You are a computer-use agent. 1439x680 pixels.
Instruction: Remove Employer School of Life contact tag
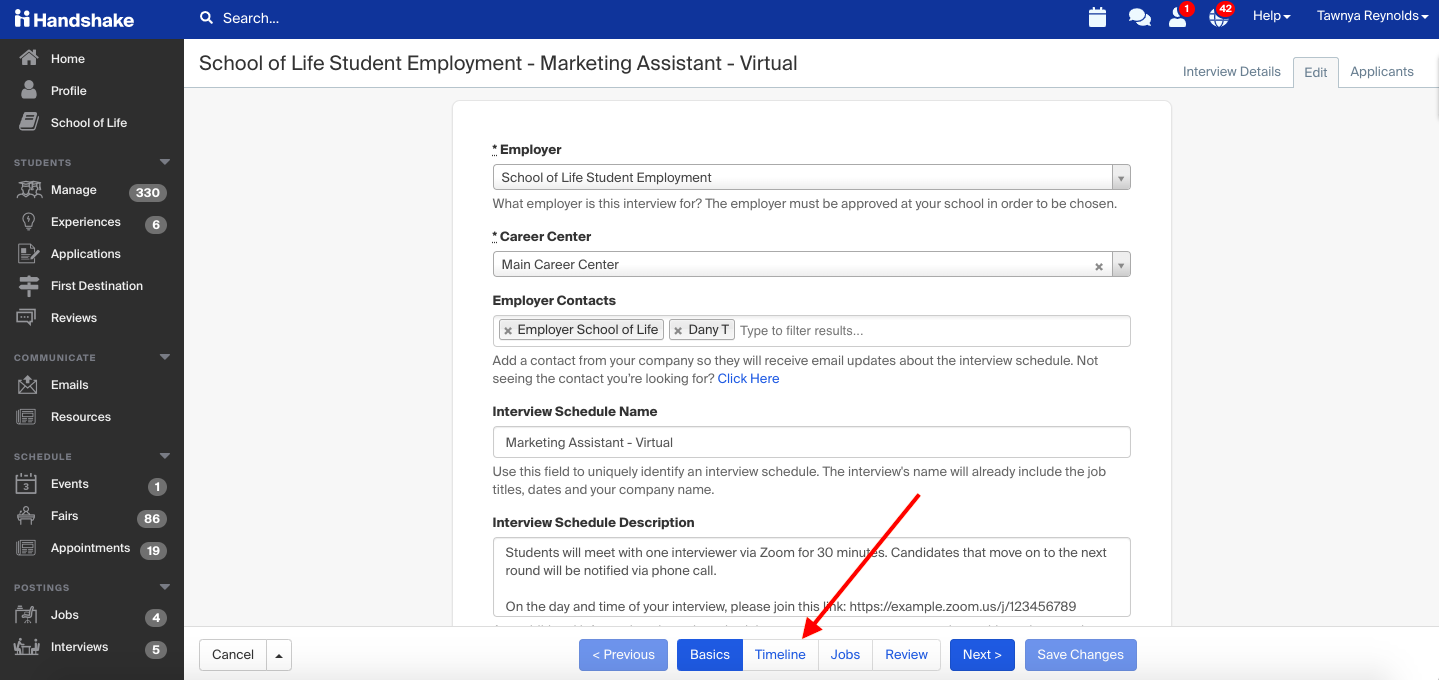point(508,330)
